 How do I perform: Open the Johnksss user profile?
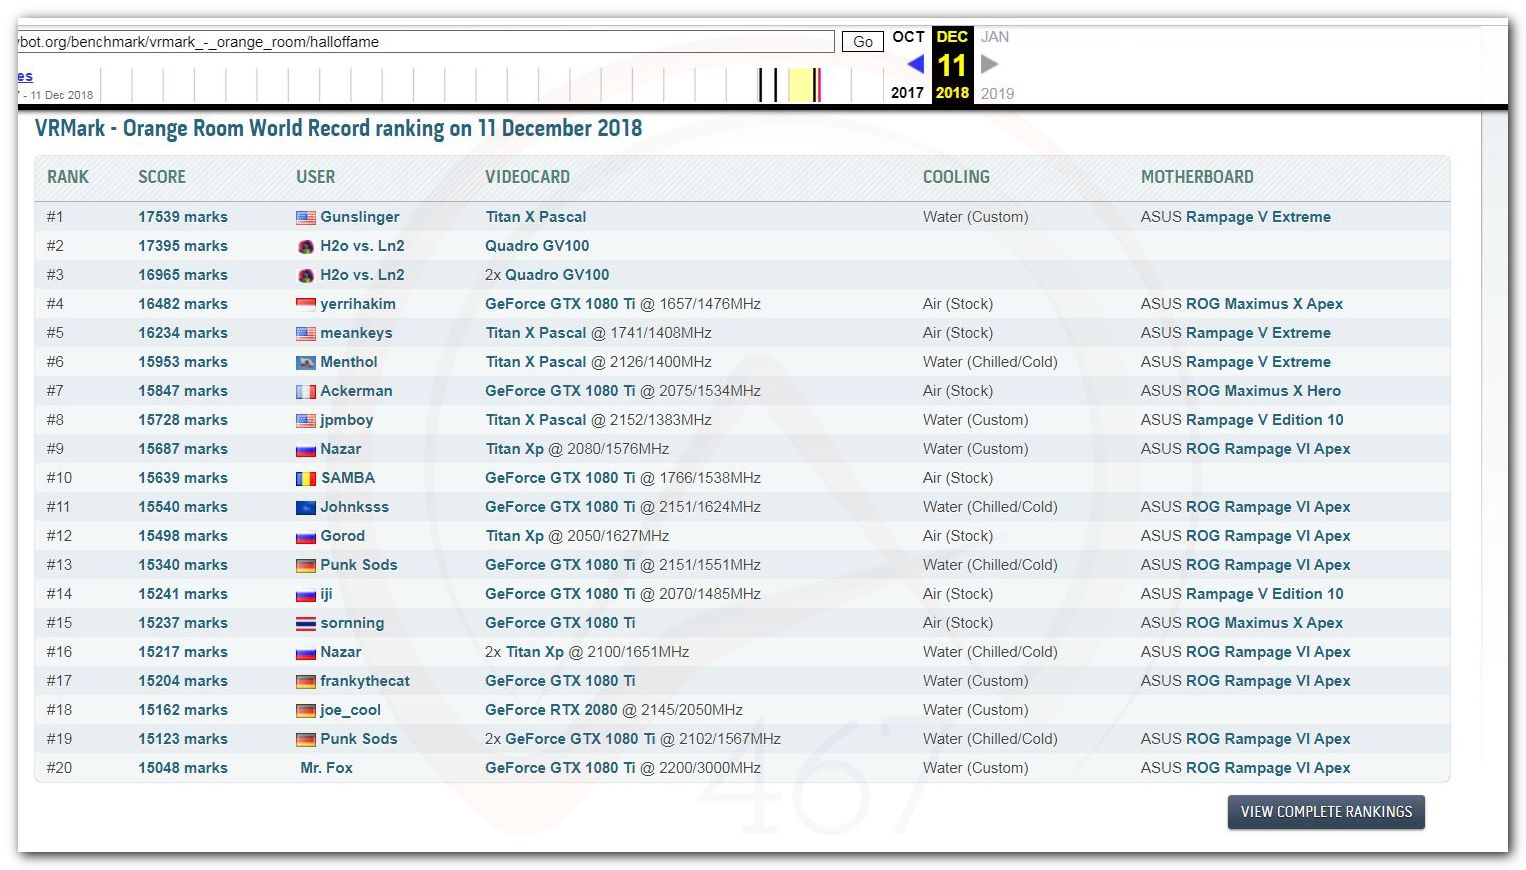click(354, 507)
